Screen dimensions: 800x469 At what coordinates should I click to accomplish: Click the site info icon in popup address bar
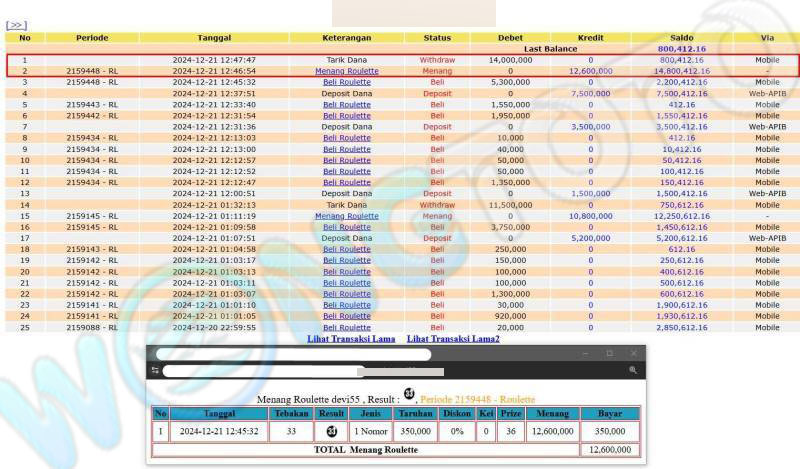[155, 370]
